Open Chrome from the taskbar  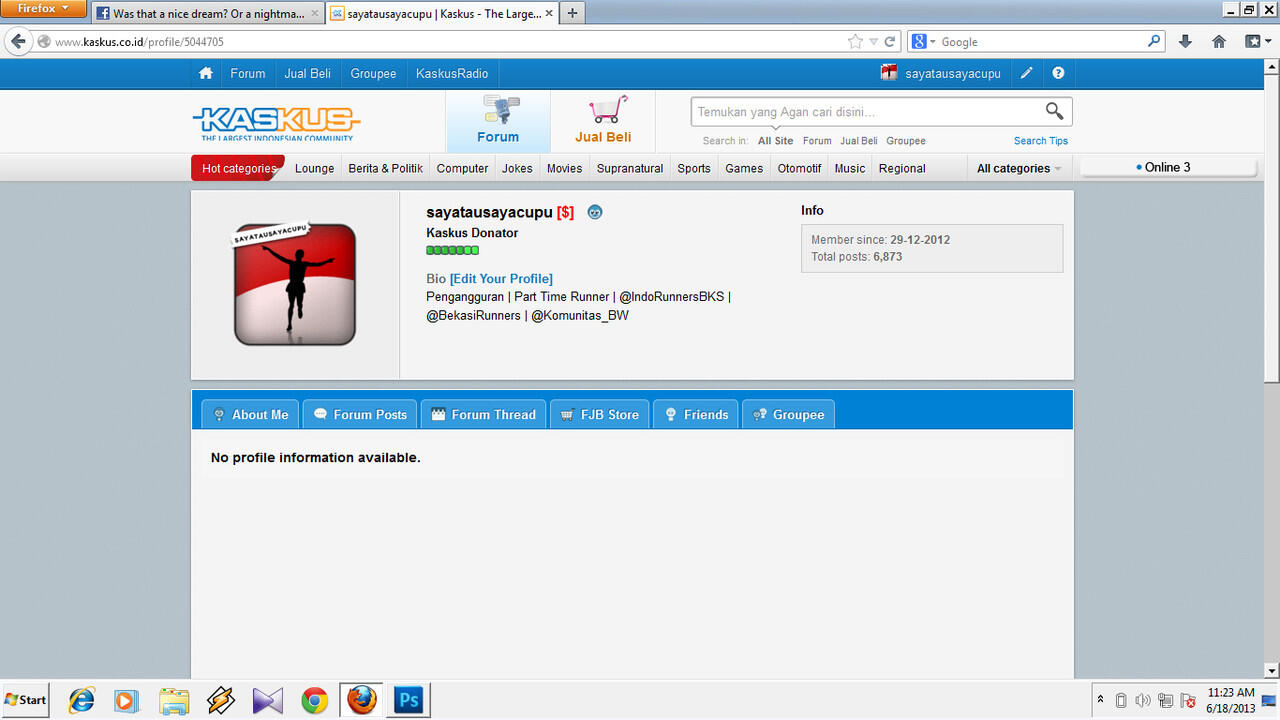pyautogui.click(x=315, y=700)
